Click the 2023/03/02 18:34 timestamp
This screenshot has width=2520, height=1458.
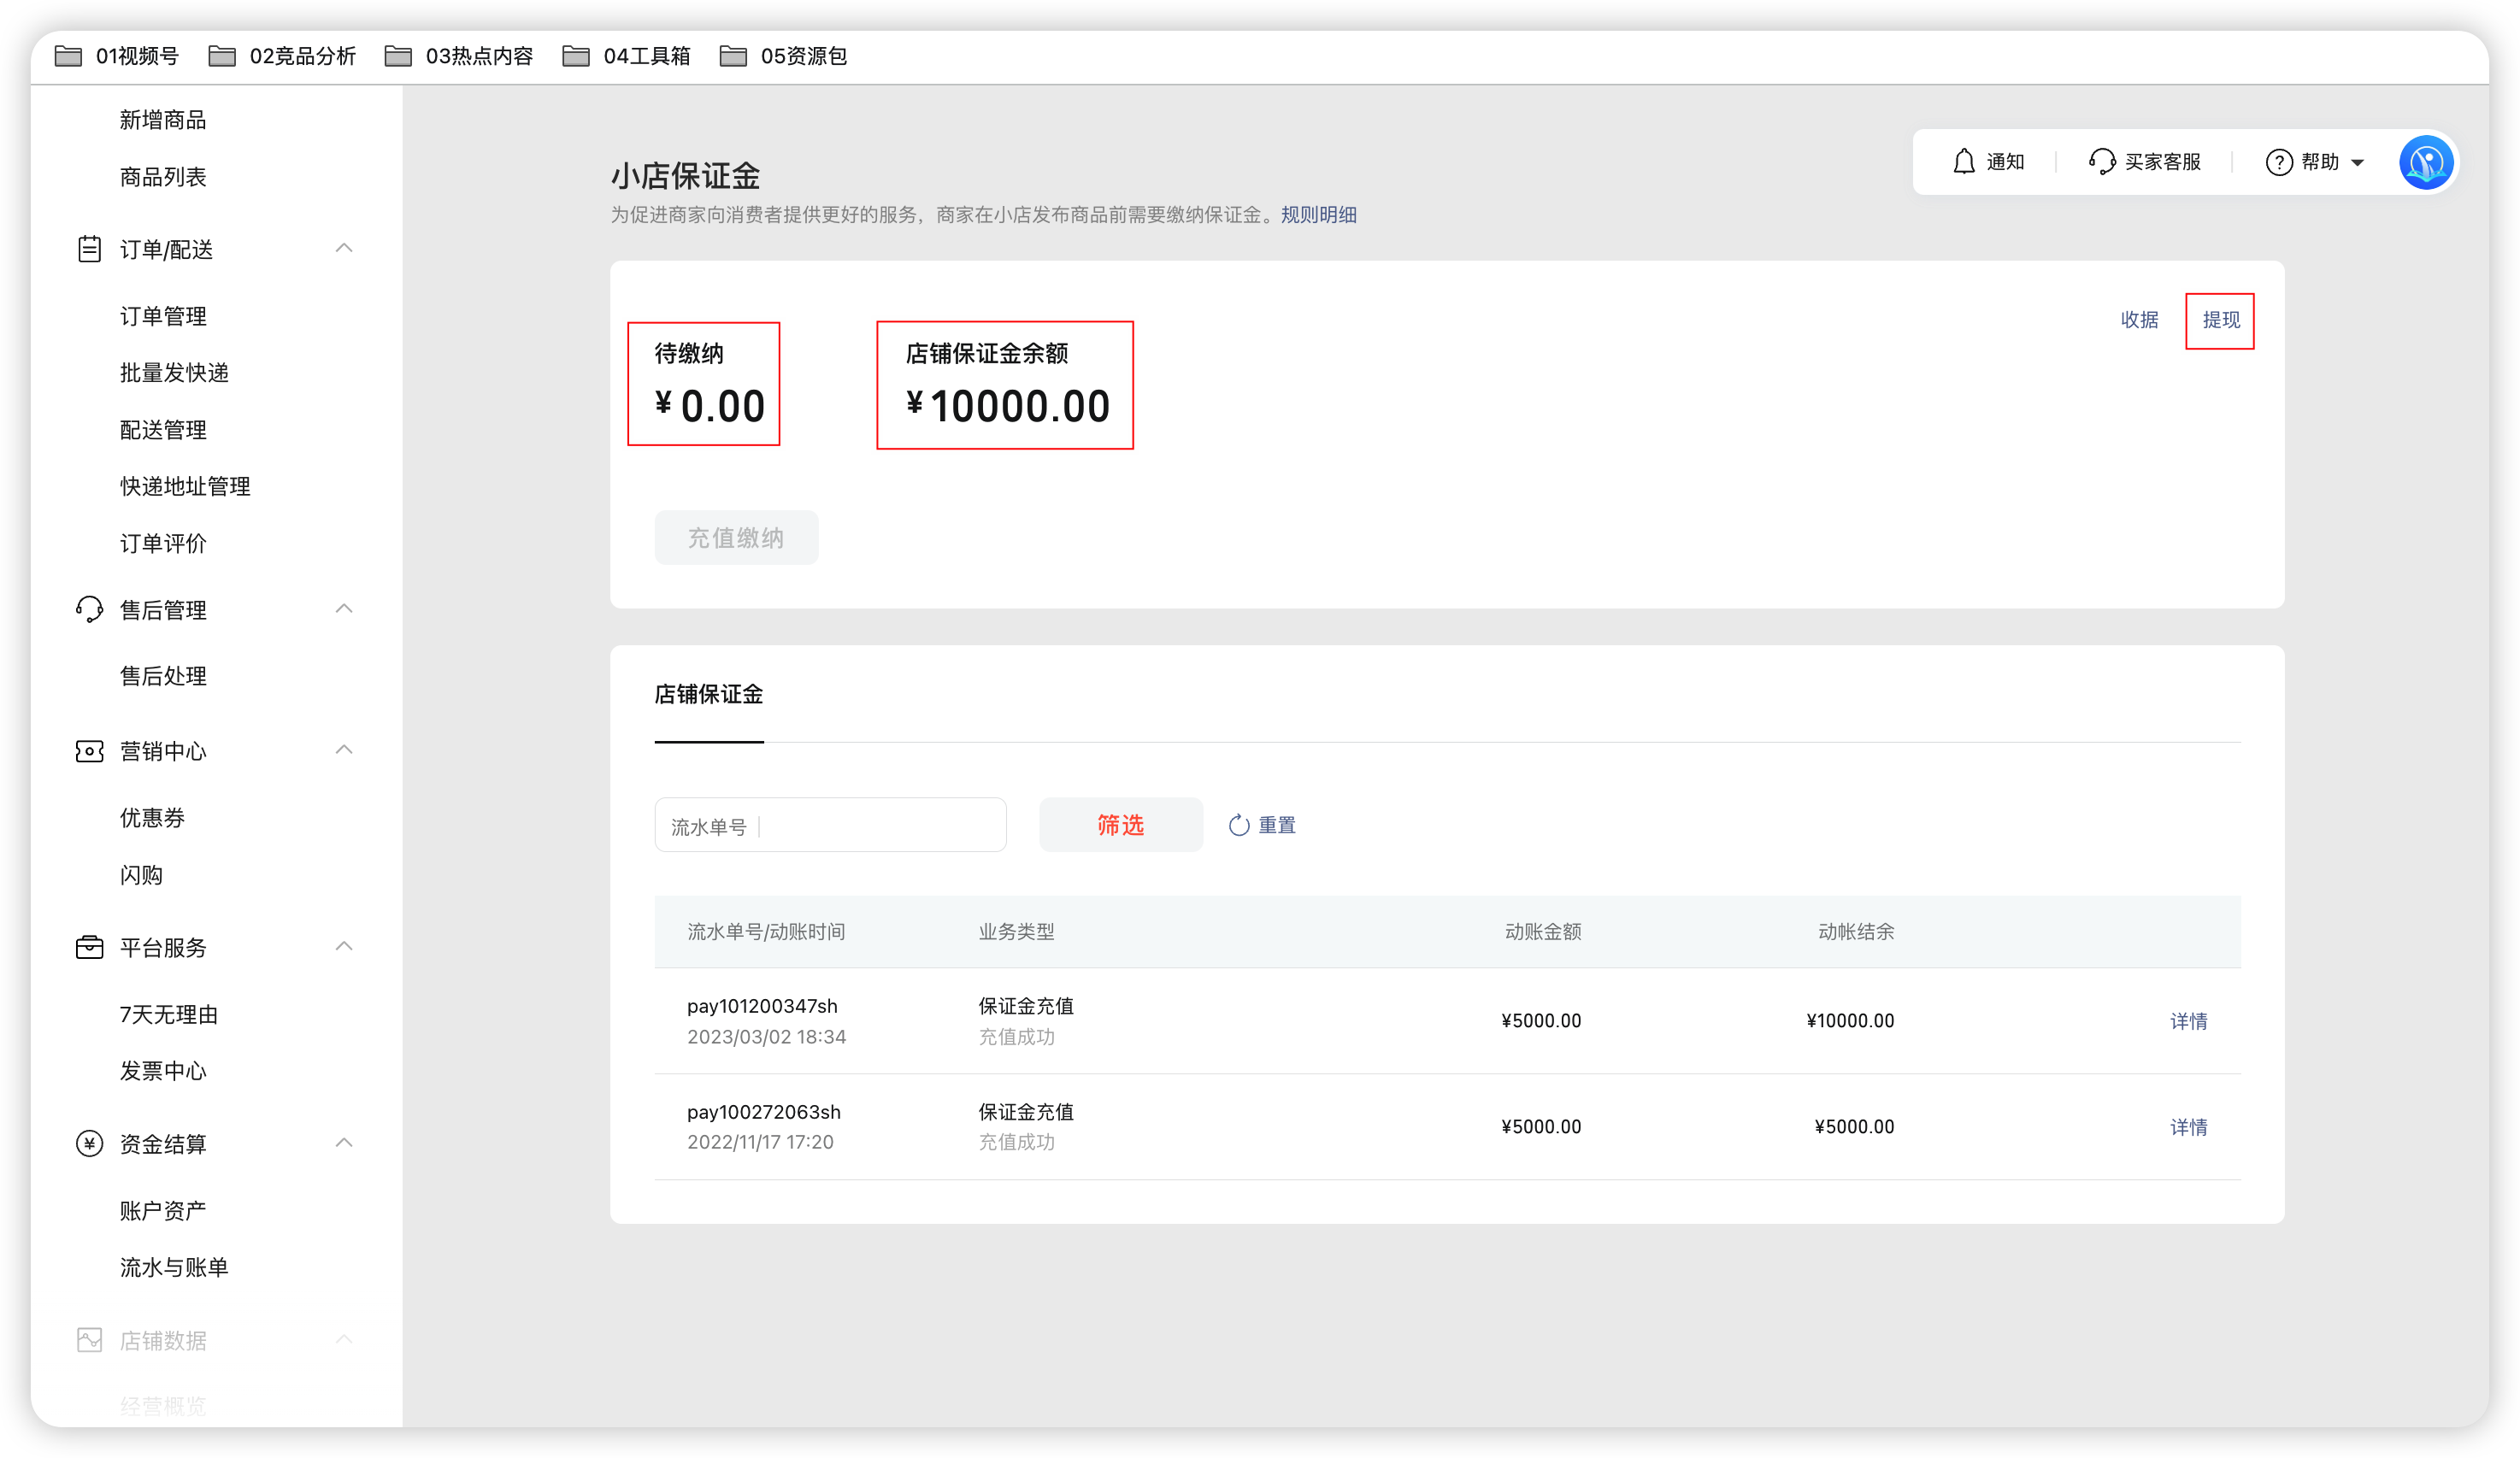point(766,1037)
